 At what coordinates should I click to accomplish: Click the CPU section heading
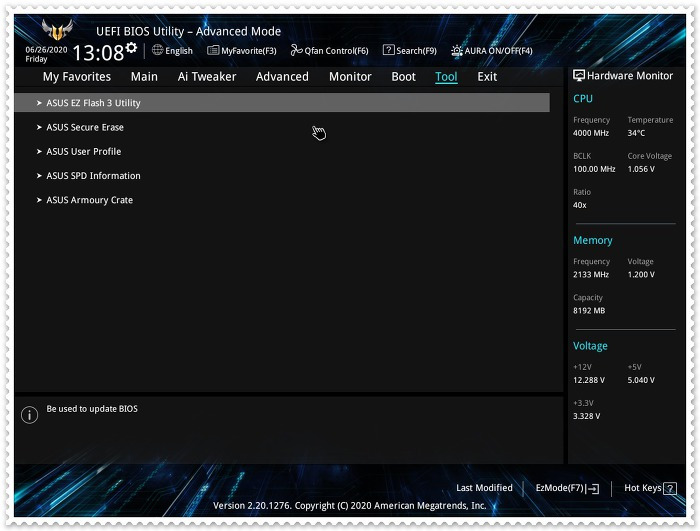(x=583, y=99)
